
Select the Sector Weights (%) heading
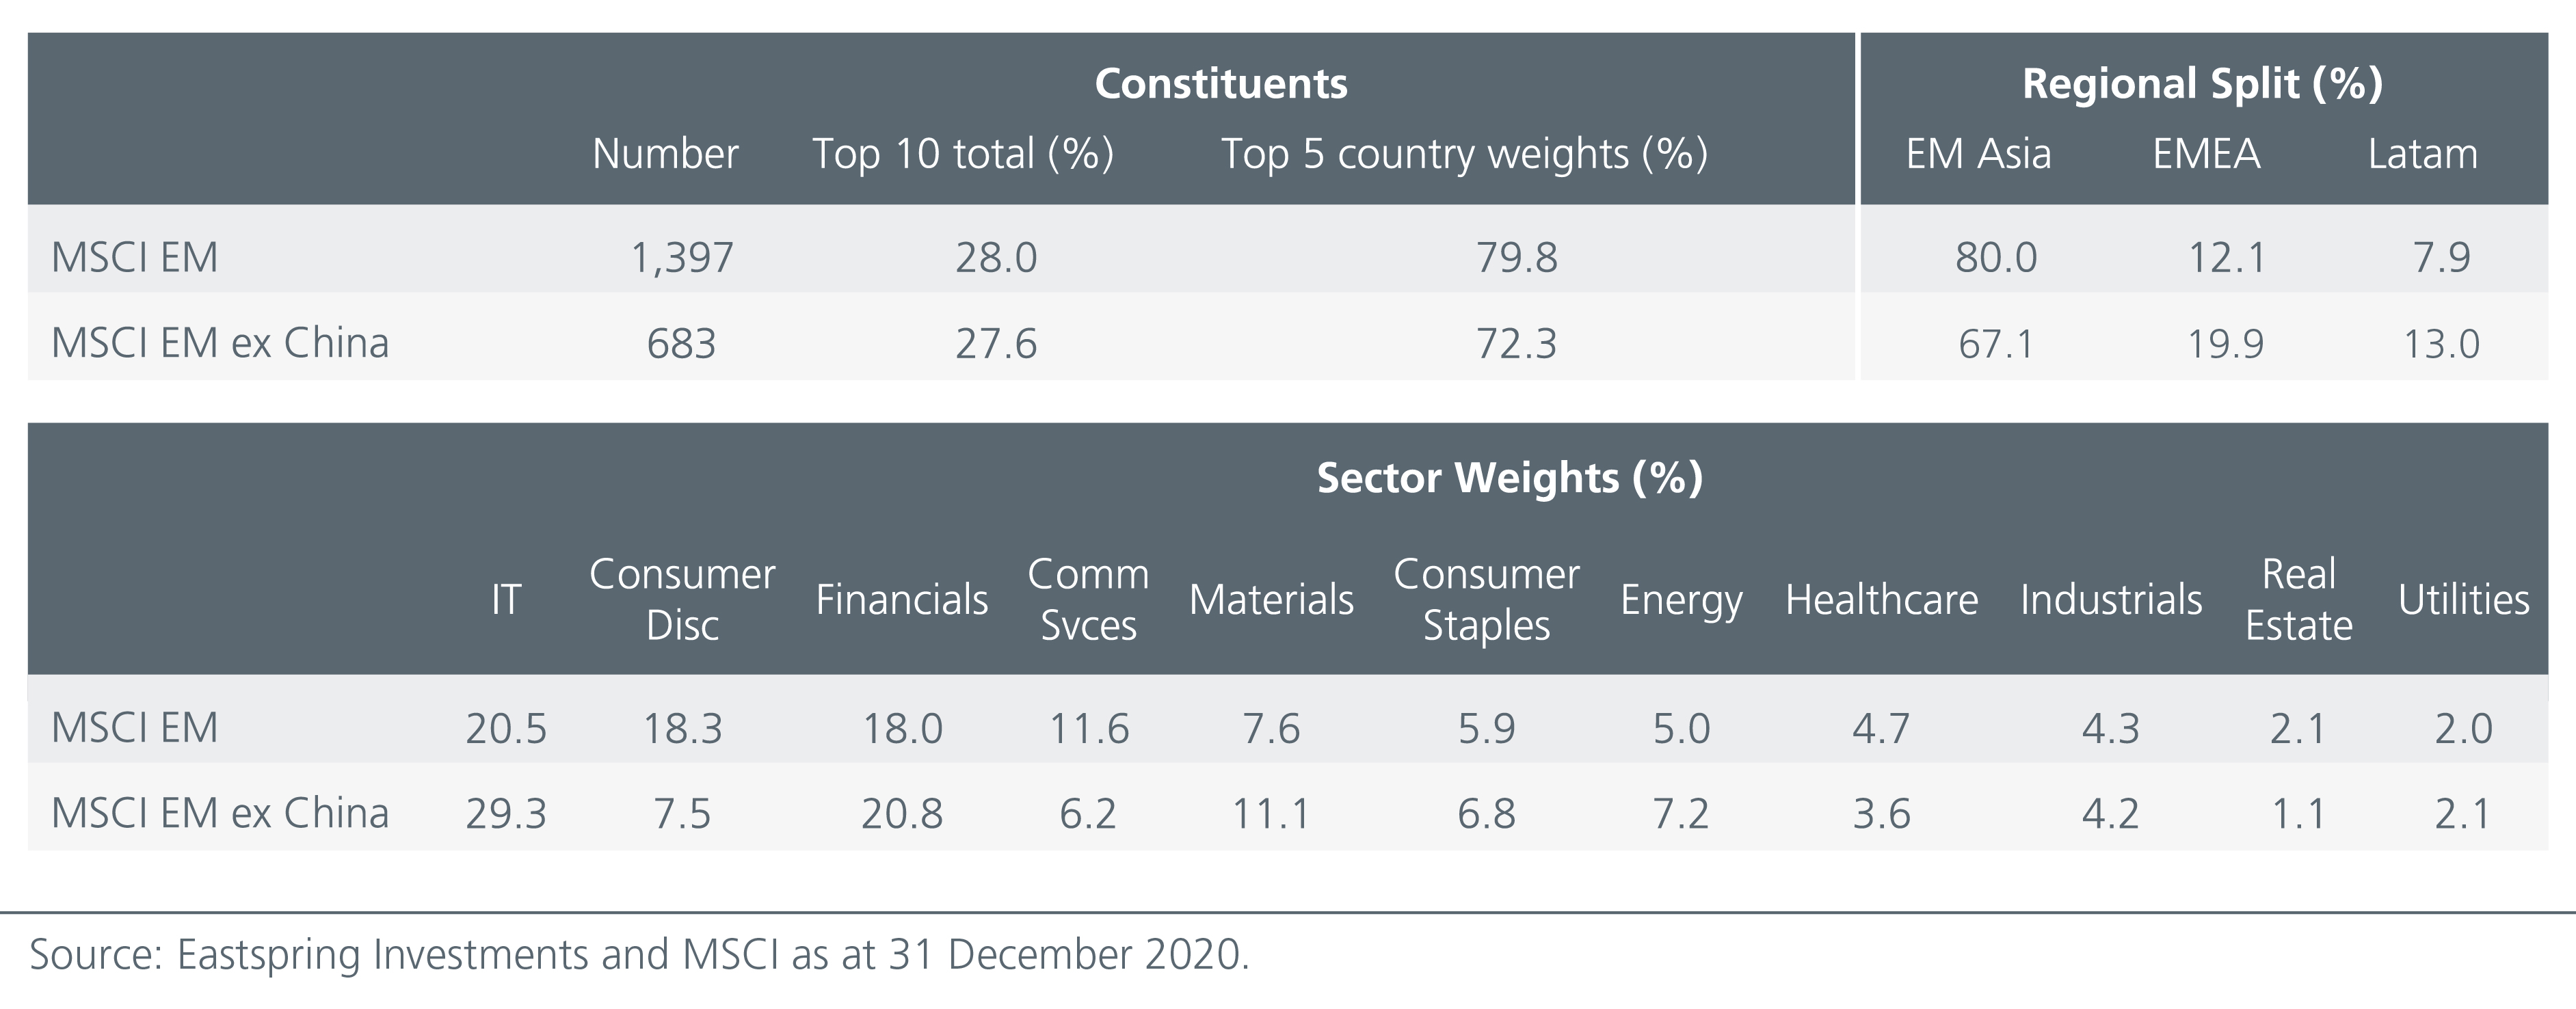coord(1509,478)
